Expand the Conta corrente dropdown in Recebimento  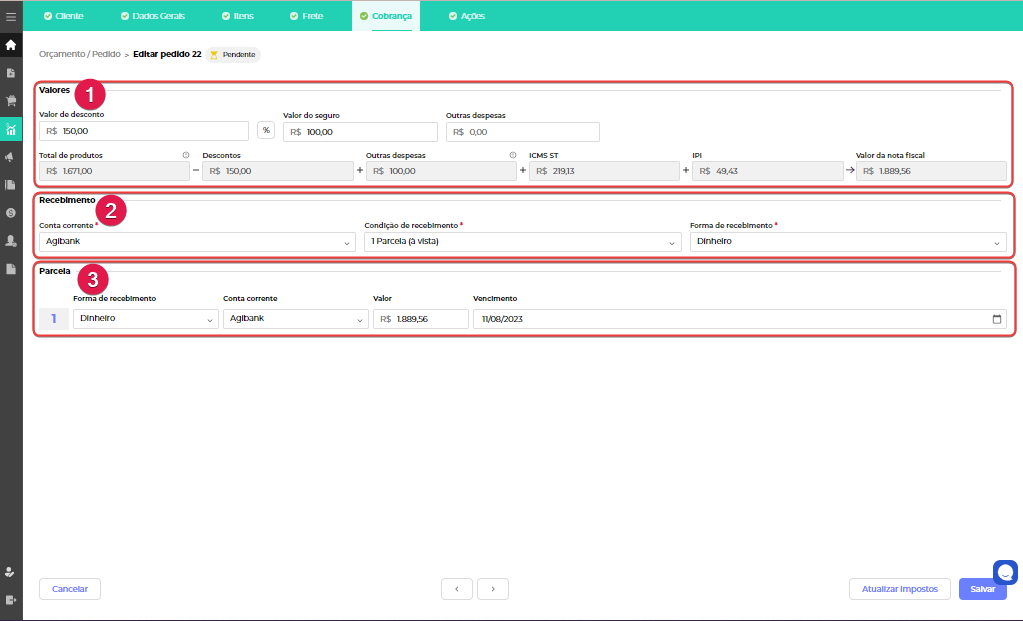(x=197, y=242)
